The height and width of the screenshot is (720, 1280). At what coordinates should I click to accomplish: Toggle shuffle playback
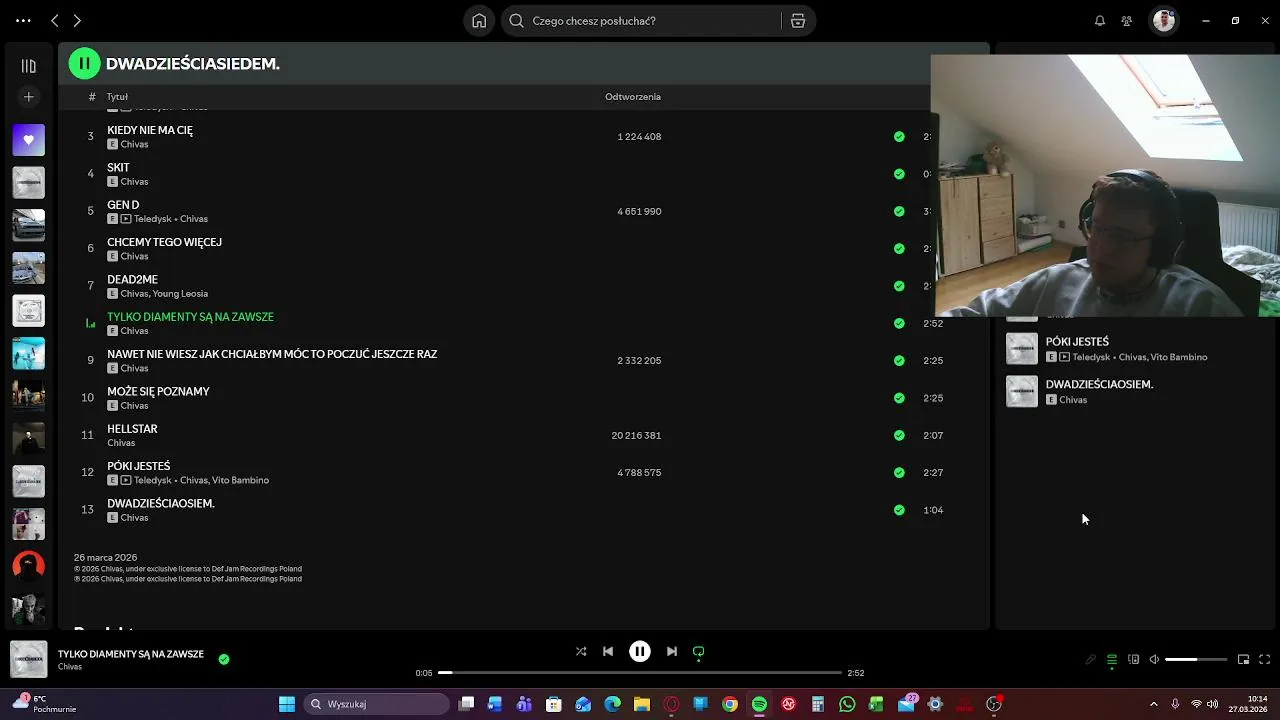tap(581, 651)
